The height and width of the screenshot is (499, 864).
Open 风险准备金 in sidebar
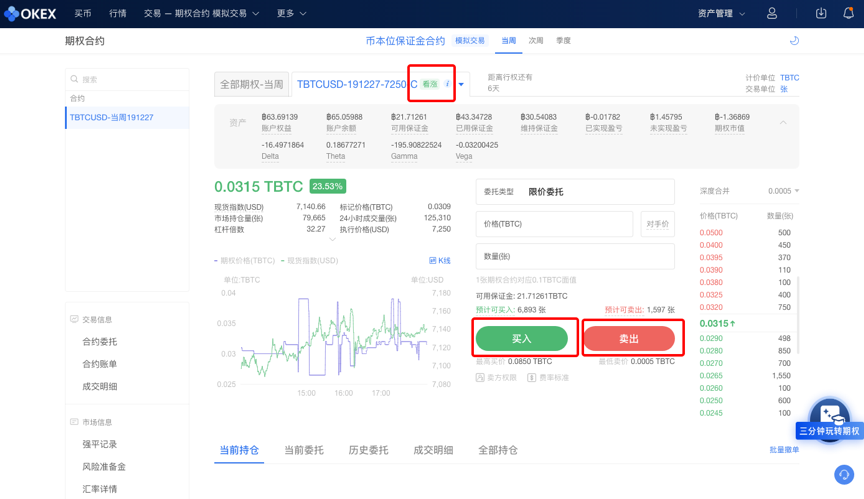[104, 467]
